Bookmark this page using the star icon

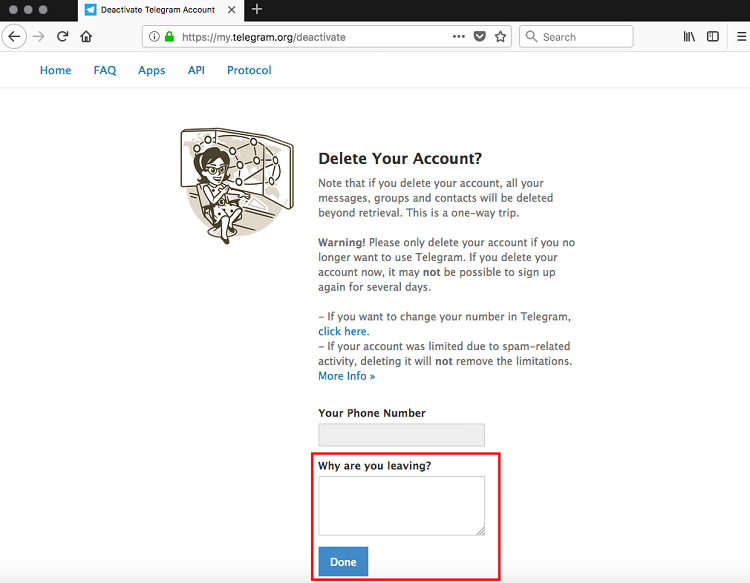(501, 37)
